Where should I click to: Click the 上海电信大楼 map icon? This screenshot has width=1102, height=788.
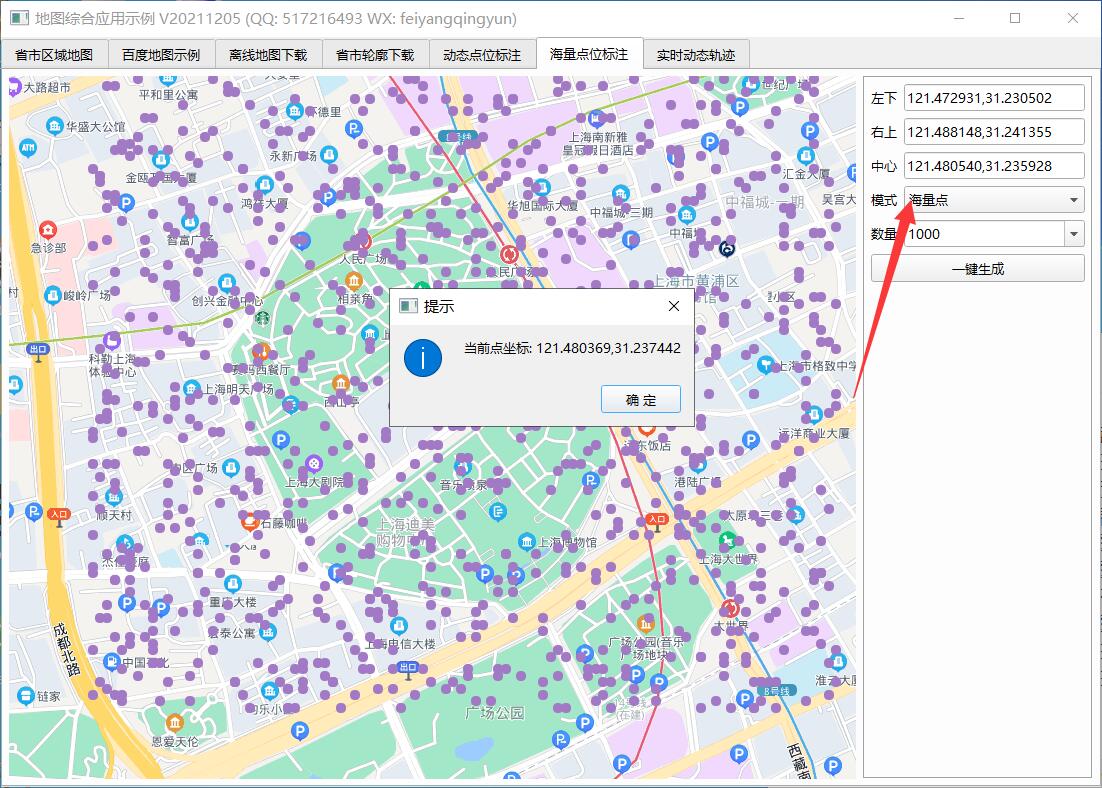coord(399,625)
